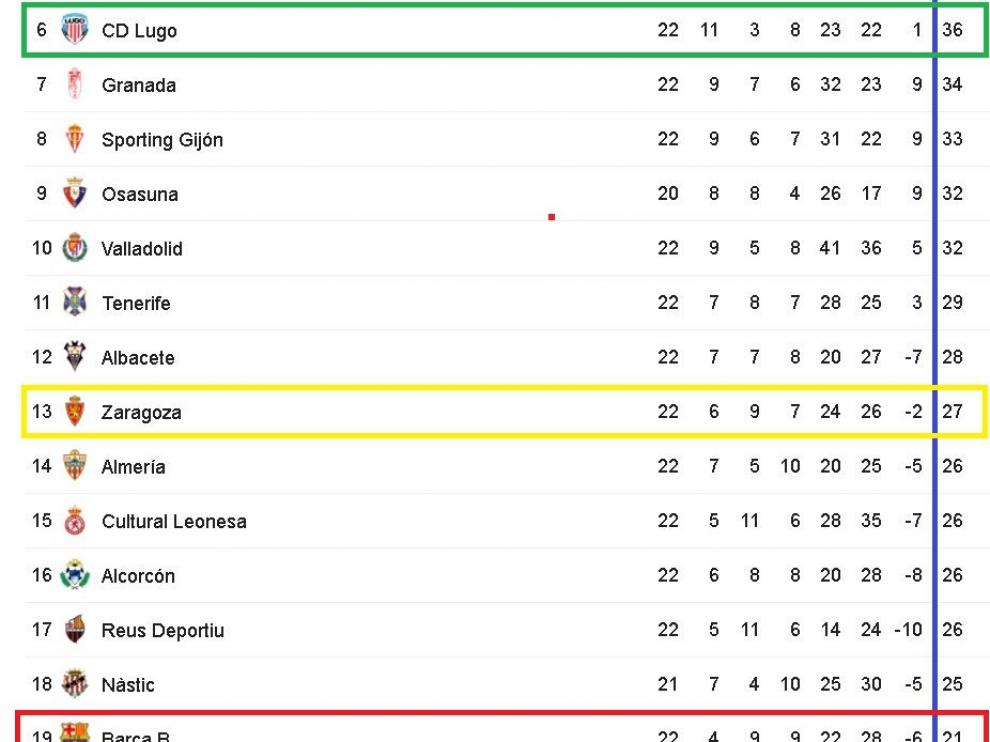Image resolution: width=990 pixels, height=742 pixels.
Task: Select the Osasuna team name
Action: click(140, 194)
